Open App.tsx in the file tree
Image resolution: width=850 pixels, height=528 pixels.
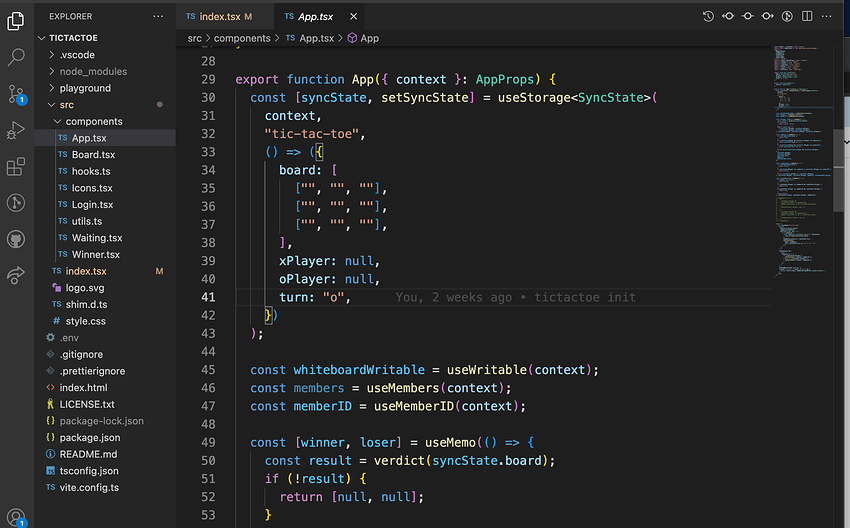(105, 138)
